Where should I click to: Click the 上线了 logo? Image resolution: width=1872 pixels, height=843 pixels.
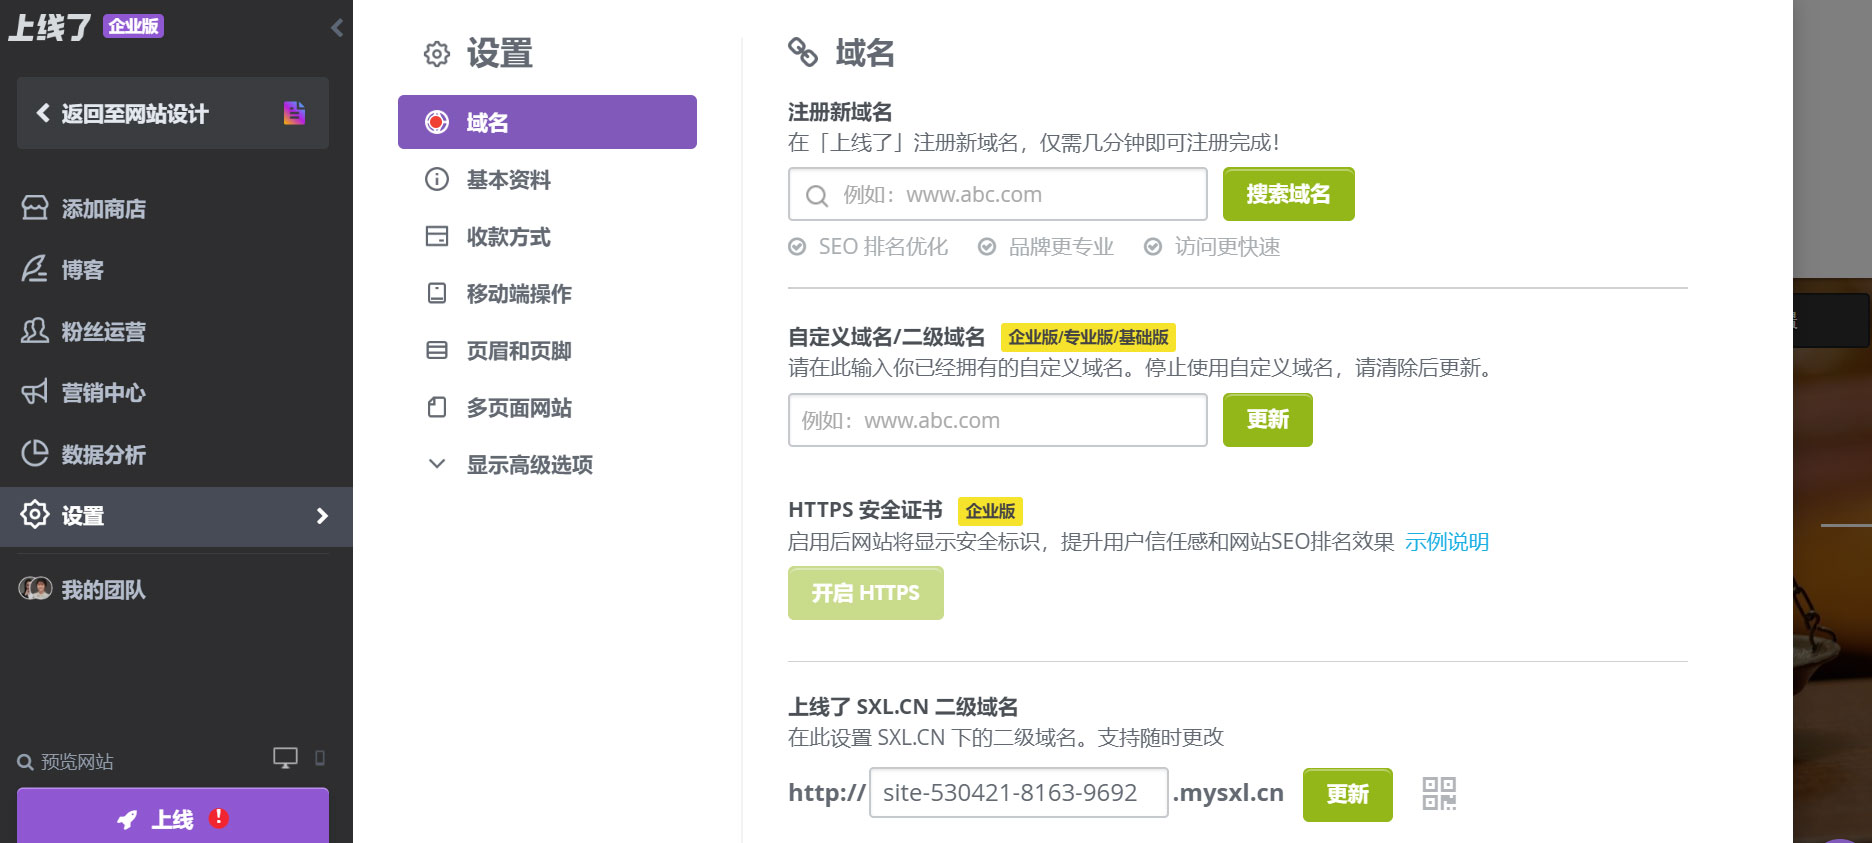50,27
